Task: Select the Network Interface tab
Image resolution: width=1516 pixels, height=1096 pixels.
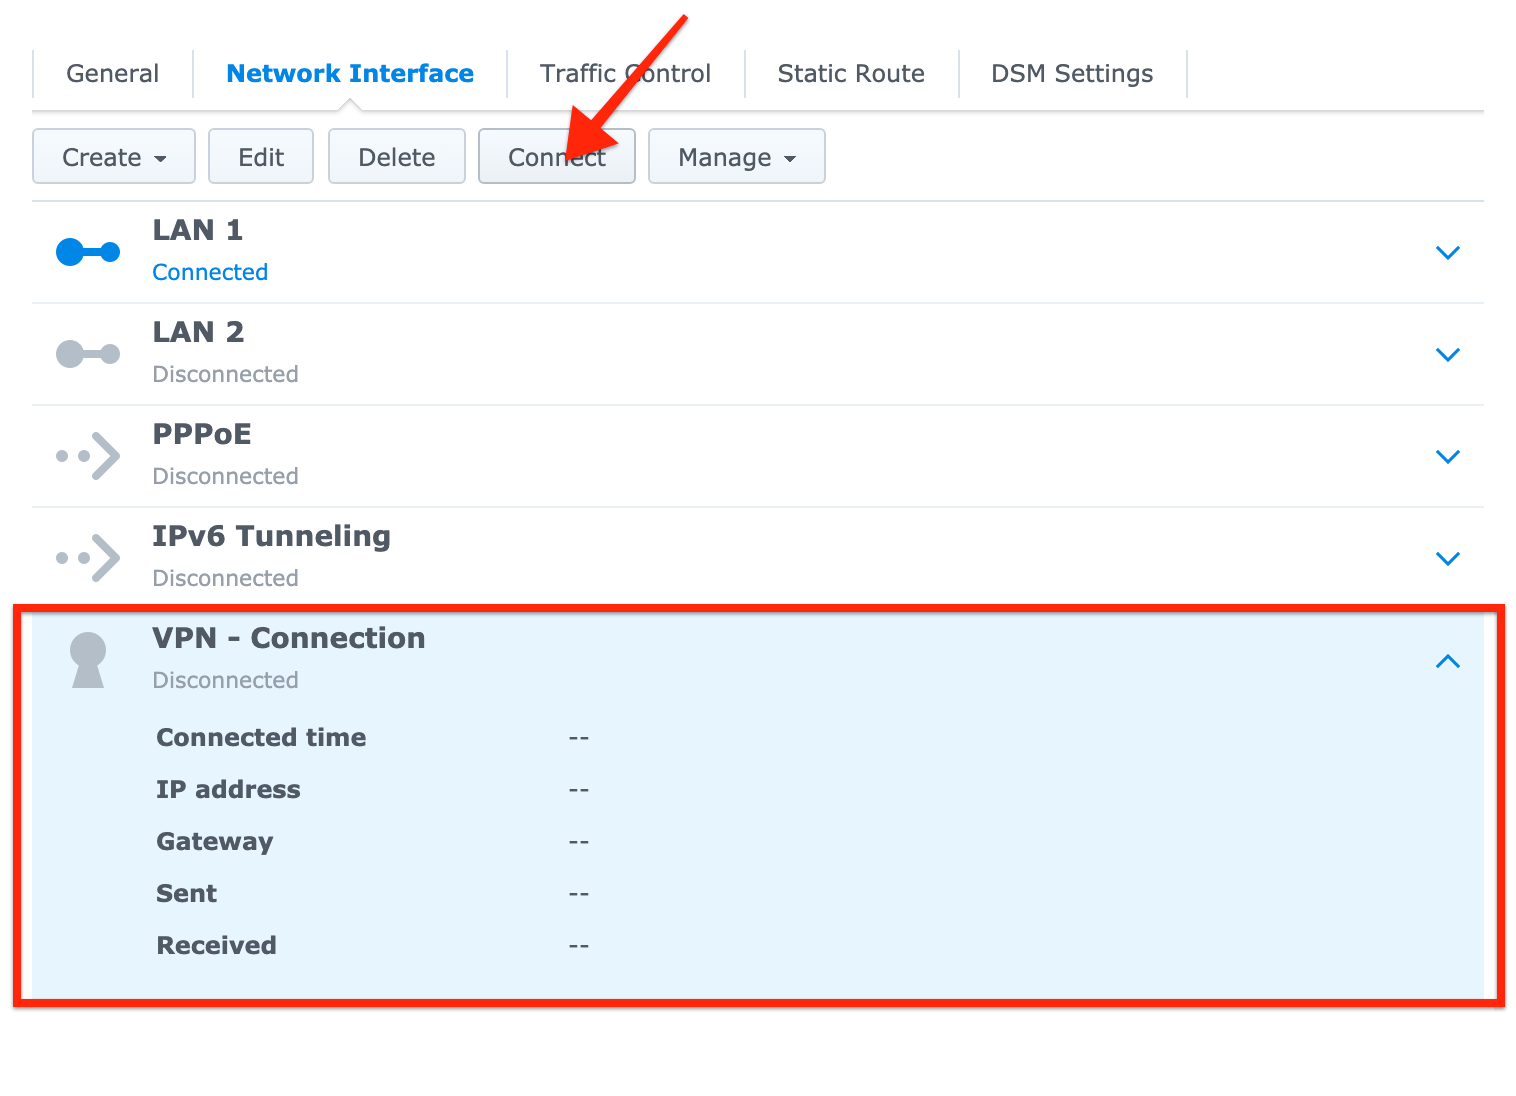Action: point(350,74)
